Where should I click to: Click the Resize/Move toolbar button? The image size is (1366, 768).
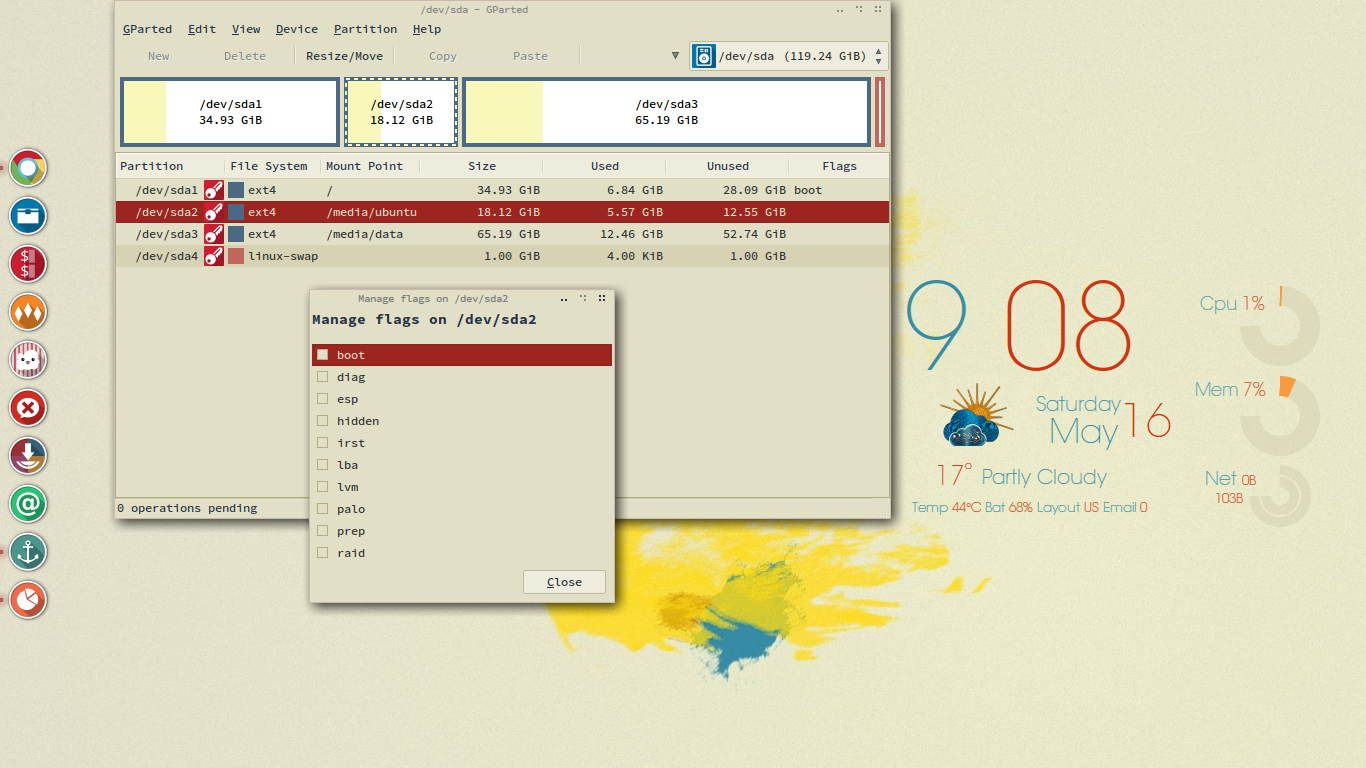point(344,56)
